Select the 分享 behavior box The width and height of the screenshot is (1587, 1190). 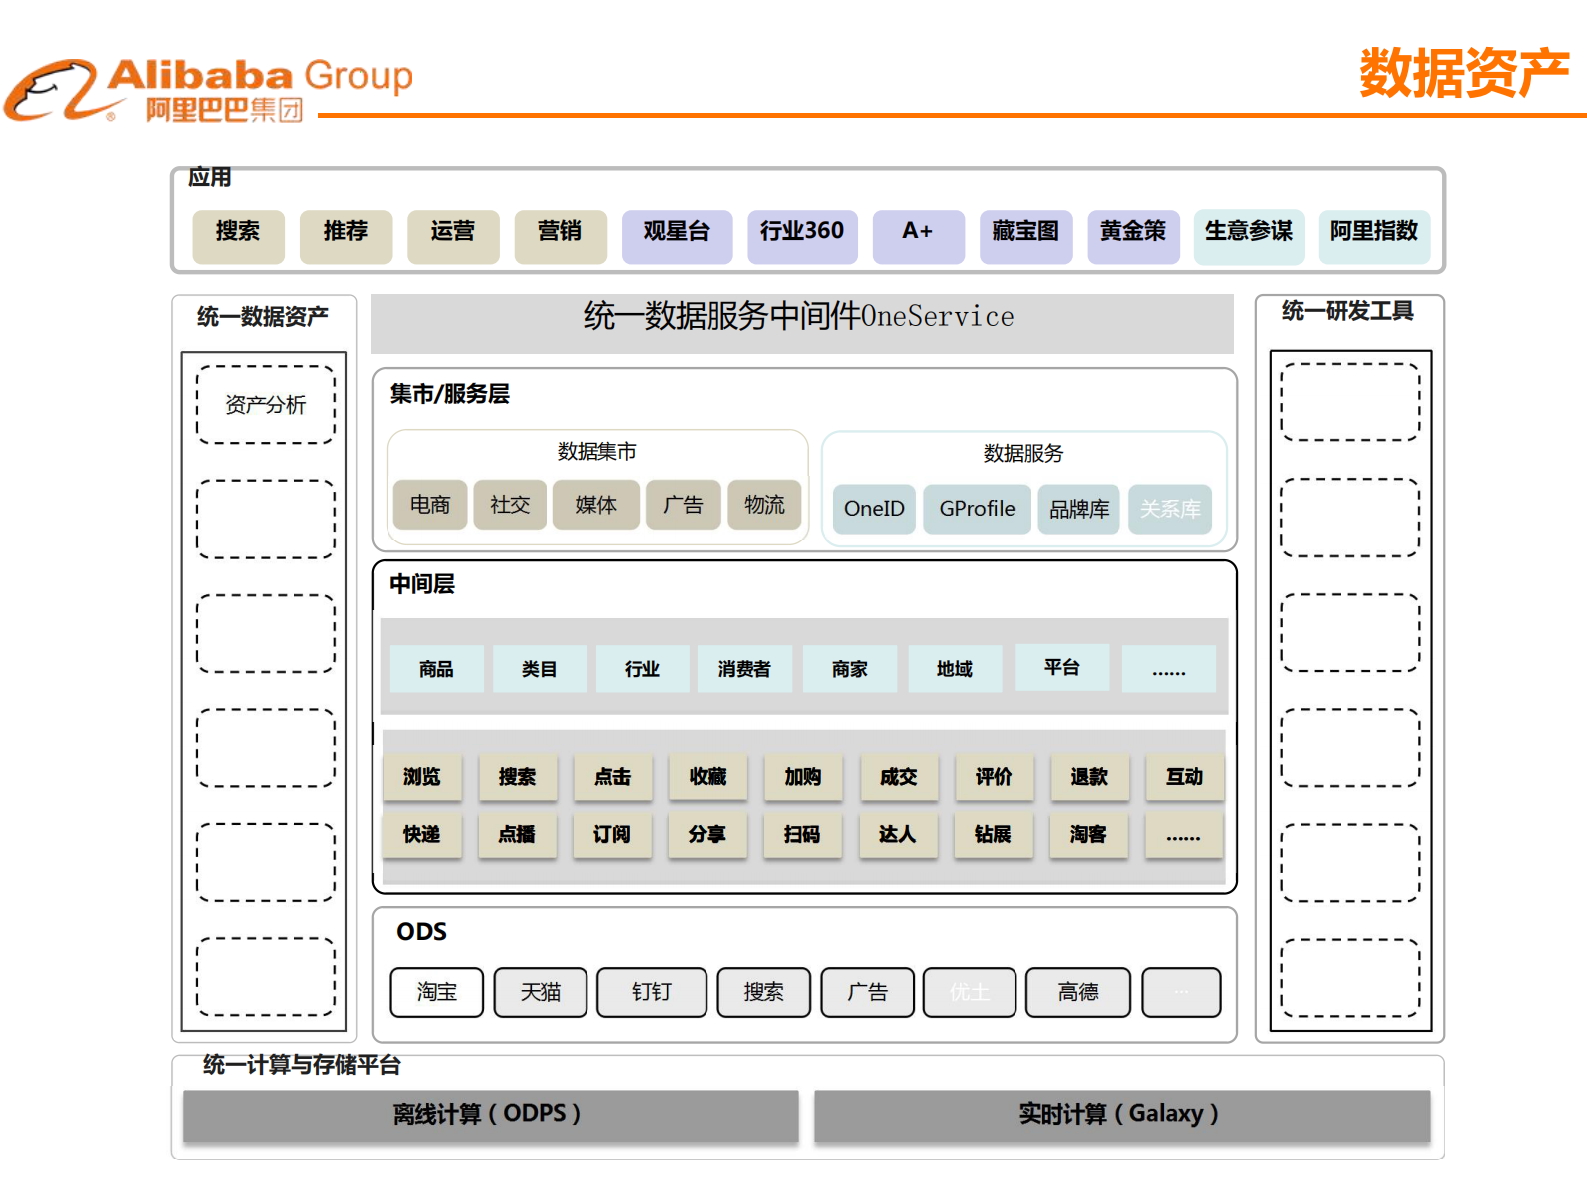click(x=707, y=834)
